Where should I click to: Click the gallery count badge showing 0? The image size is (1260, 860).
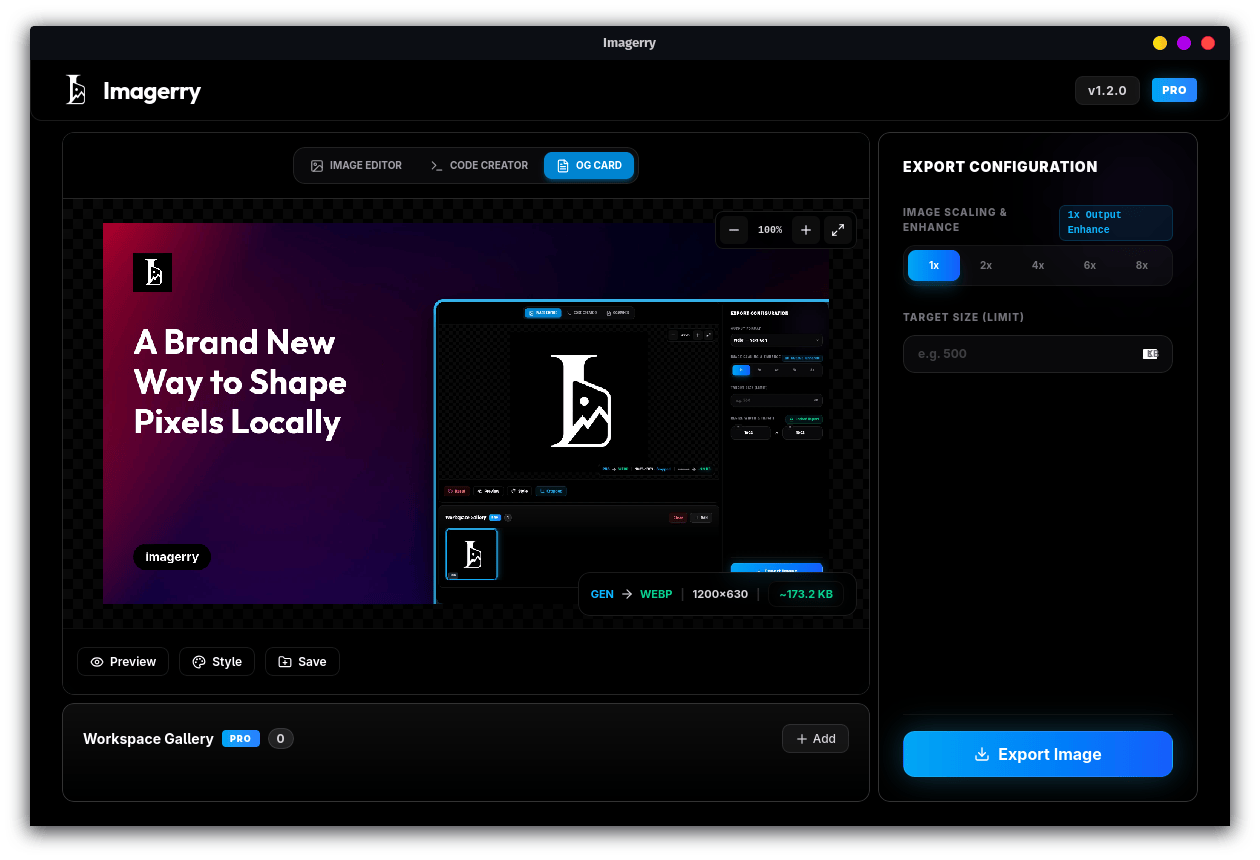[281, 739]
